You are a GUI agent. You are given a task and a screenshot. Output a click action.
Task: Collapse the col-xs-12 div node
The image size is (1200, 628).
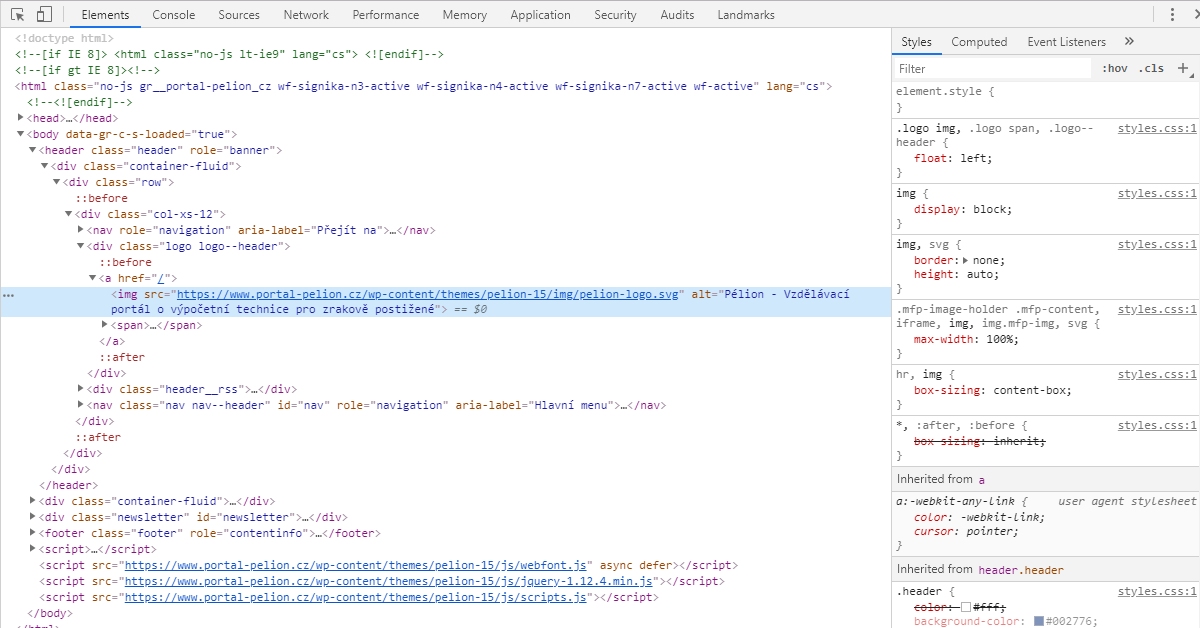click(69, 214)
